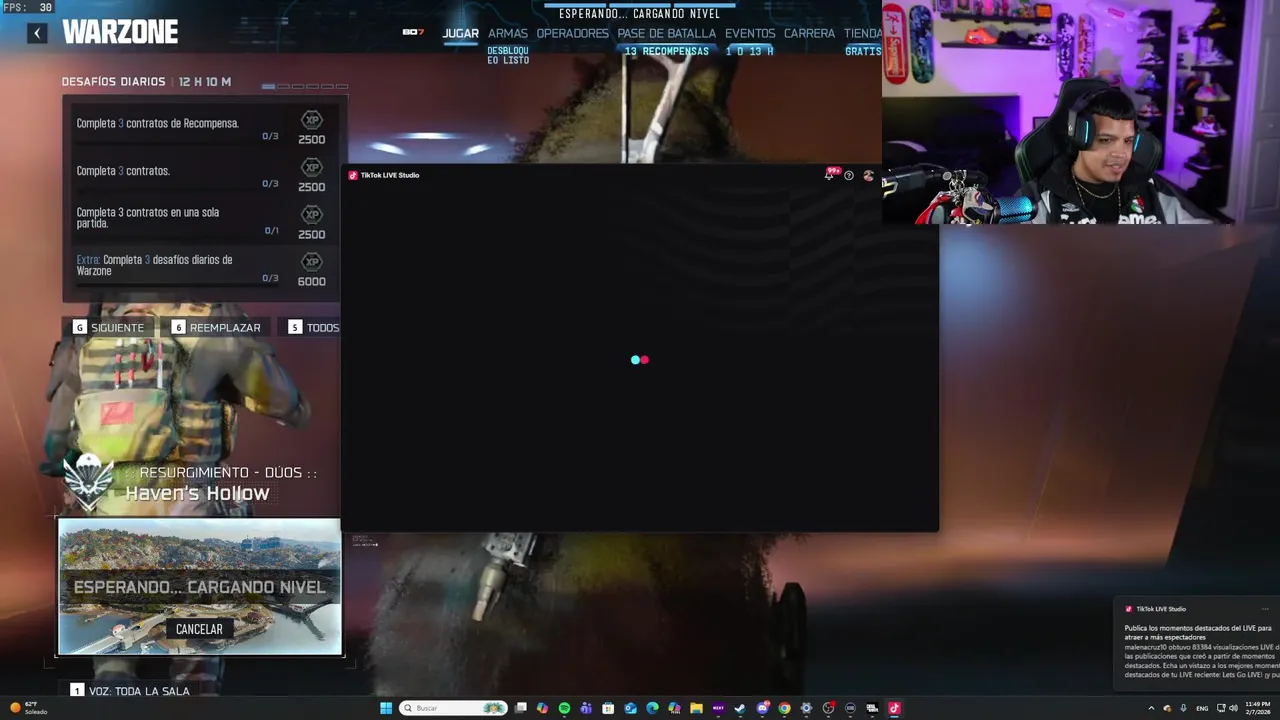Open the clock showing 11:49 PM
Viewport: 1280px width, 720px height.
1258,708
